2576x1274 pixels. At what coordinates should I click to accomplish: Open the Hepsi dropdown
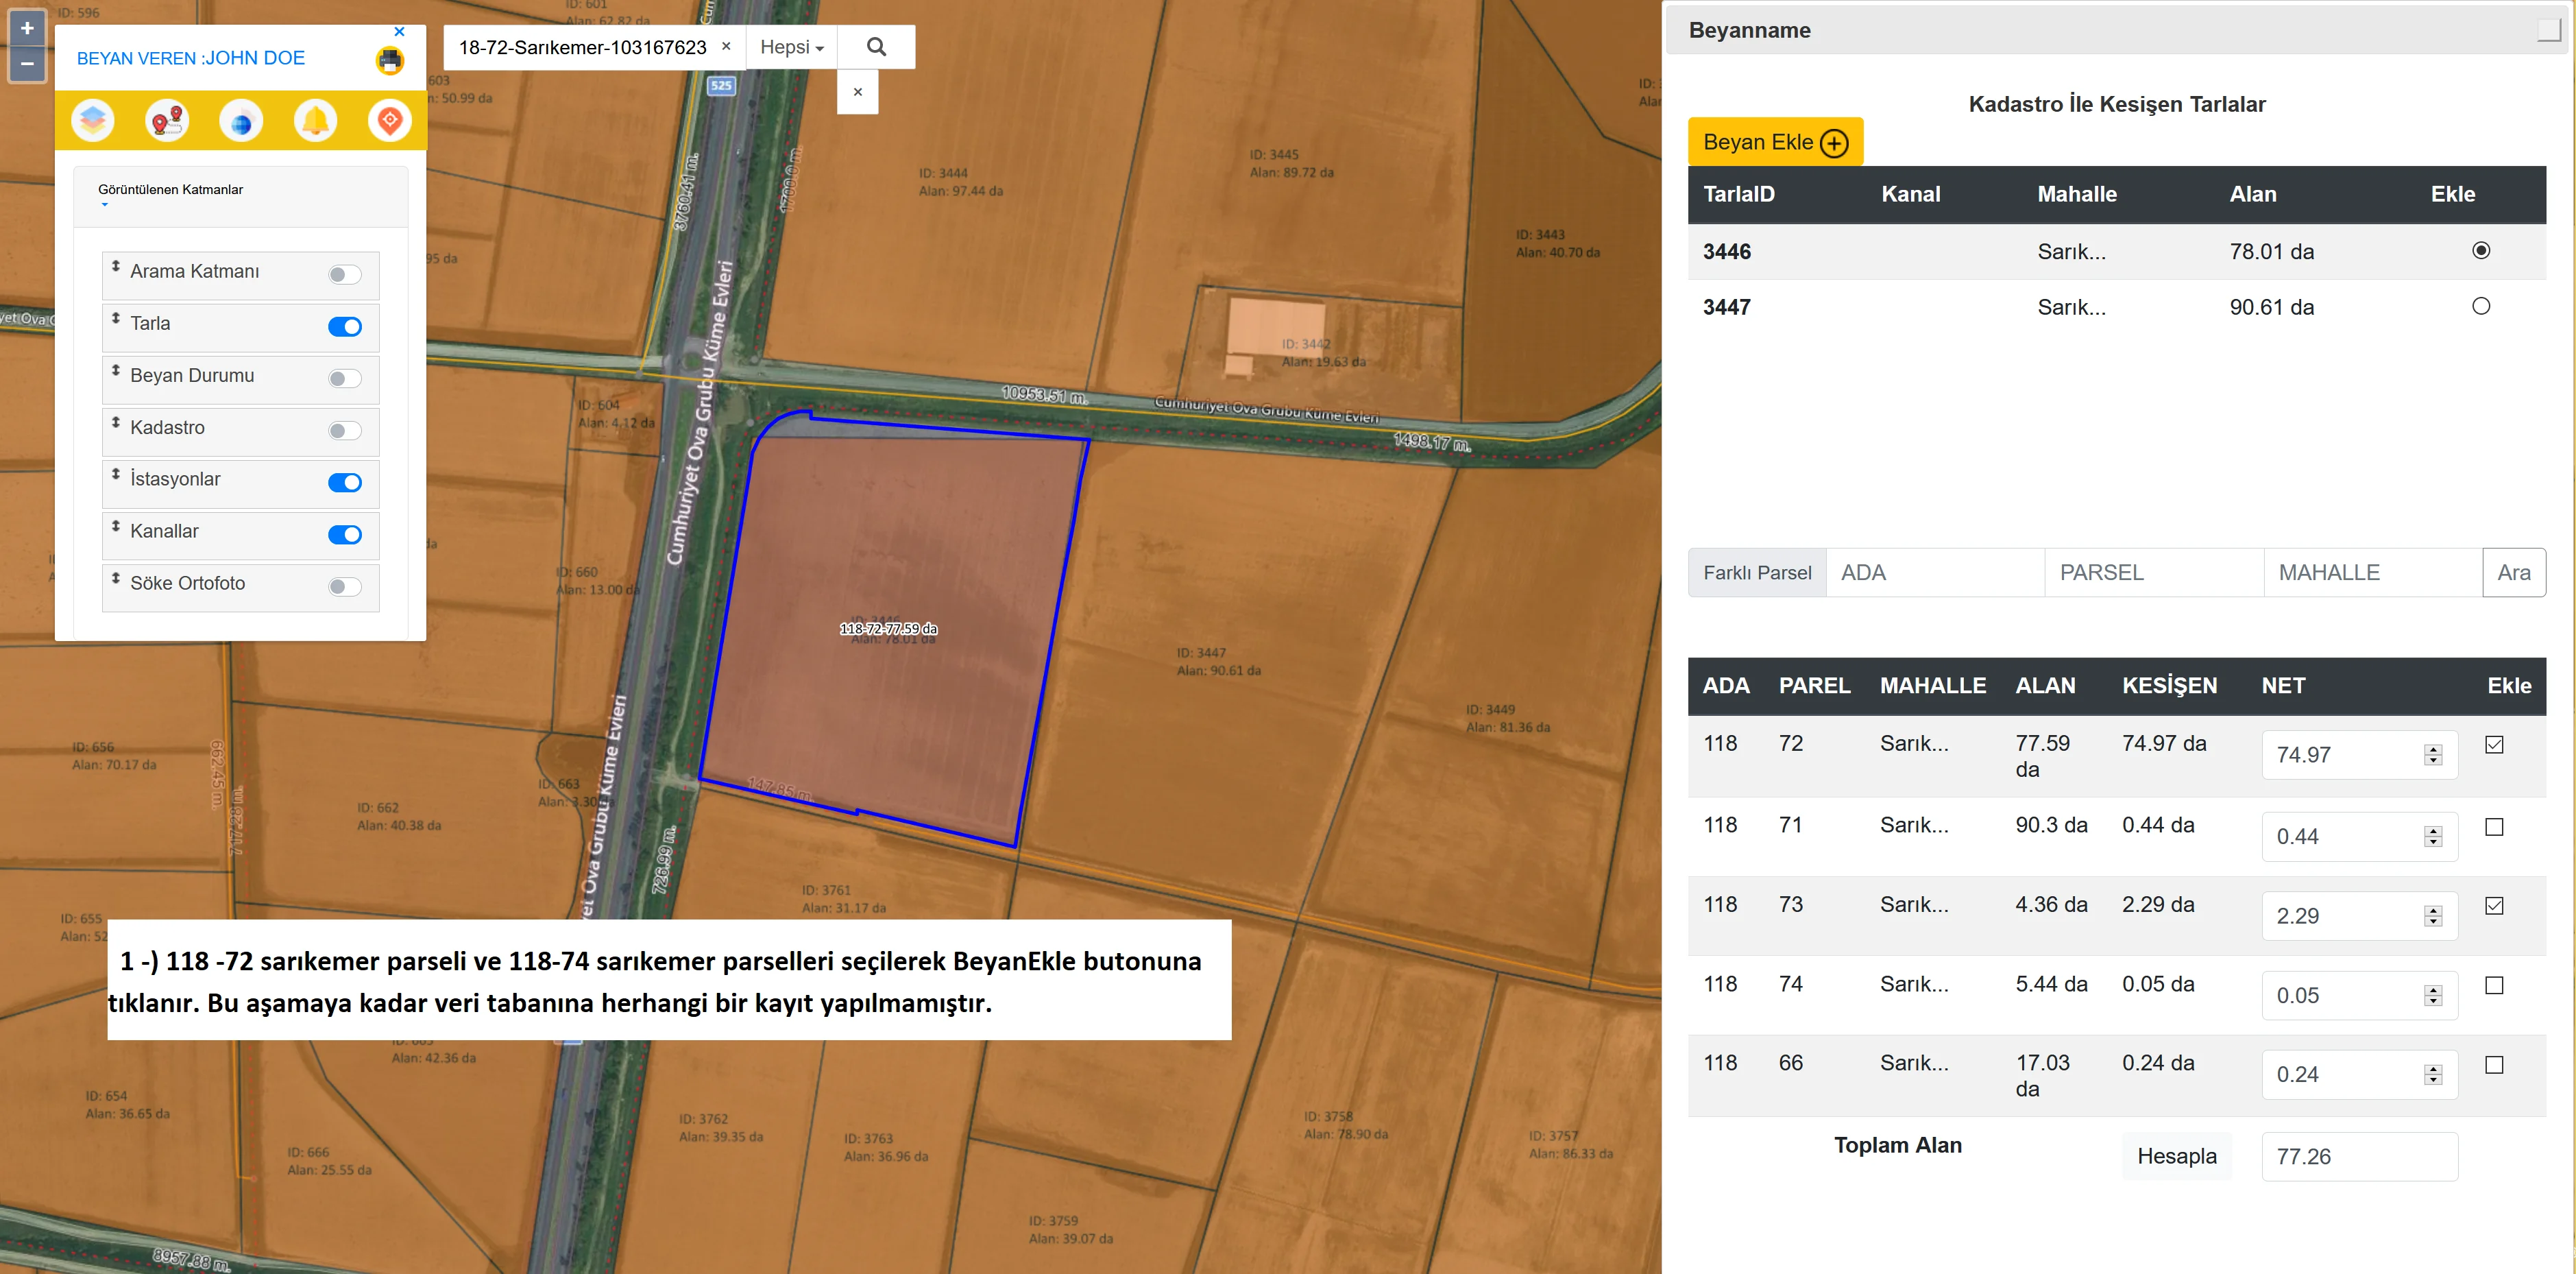click(x=791, y=47)
